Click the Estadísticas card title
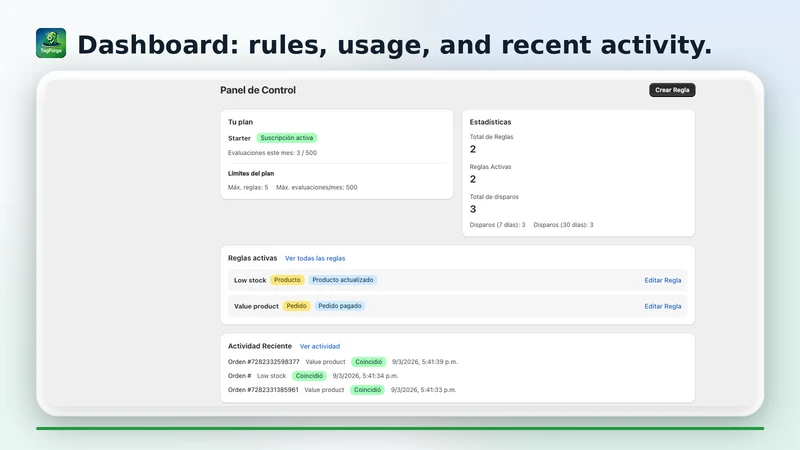This screenshot has height=450, width=800. click(490, 122)
